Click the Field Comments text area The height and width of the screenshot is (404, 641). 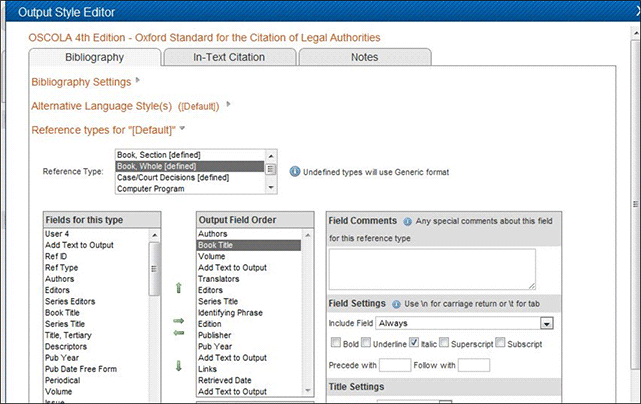pos(431,269)
